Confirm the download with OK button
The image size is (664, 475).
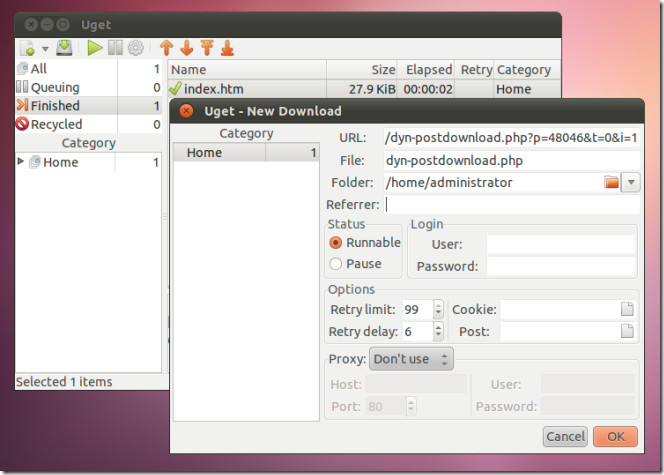pyautogui.click(x=615, y=436)
